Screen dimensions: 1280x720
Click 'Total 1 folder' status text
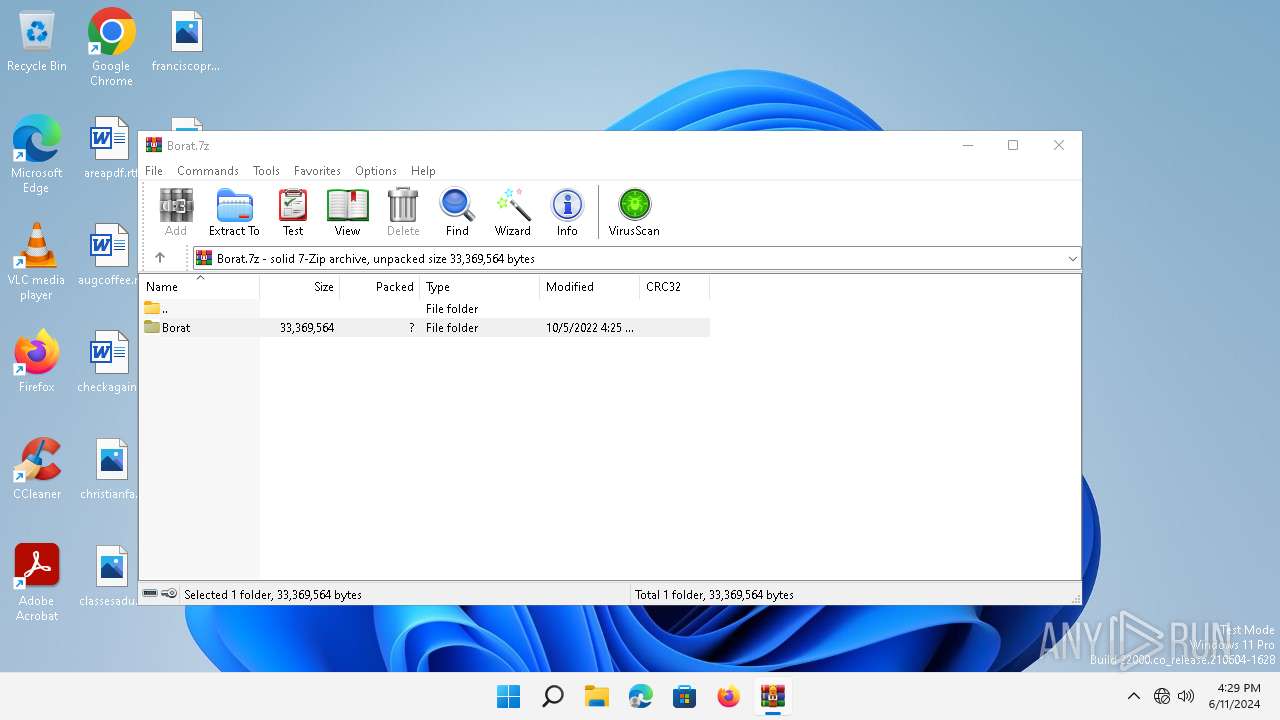[714, 594]
